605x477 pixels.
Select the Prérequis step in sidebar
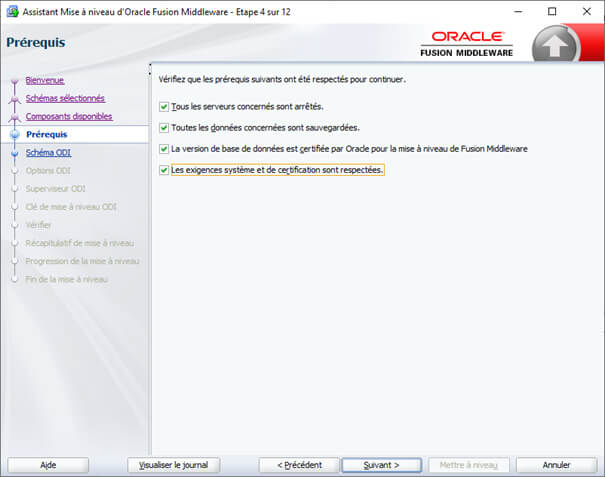pyautogui.click(x=47, y=134)
